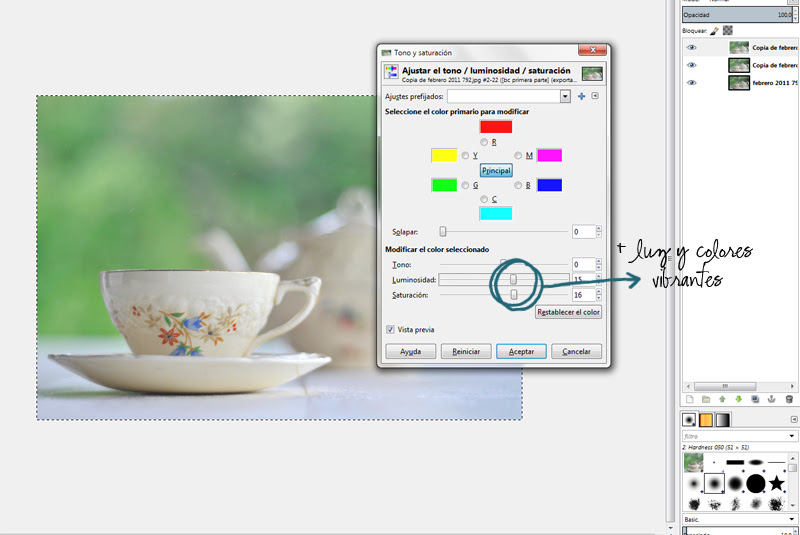Click the hue-saturation tool icon in dialog header
The image size is (800, 535).
[391, 72]
